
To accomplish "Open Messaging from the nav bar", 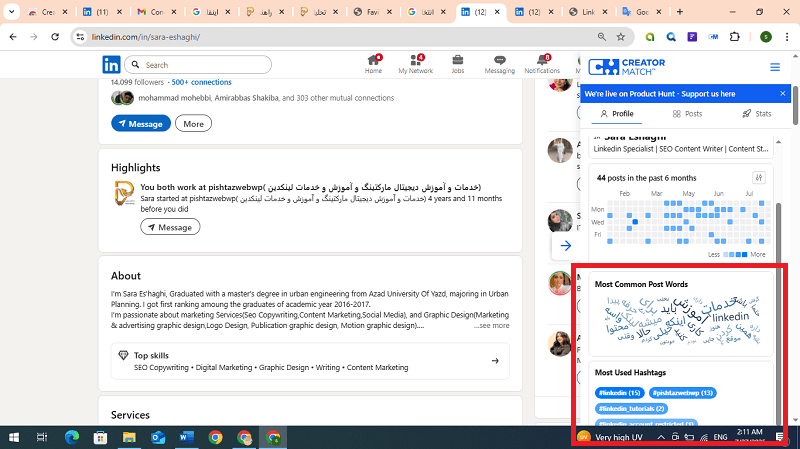I will click(x=499, y=64).
